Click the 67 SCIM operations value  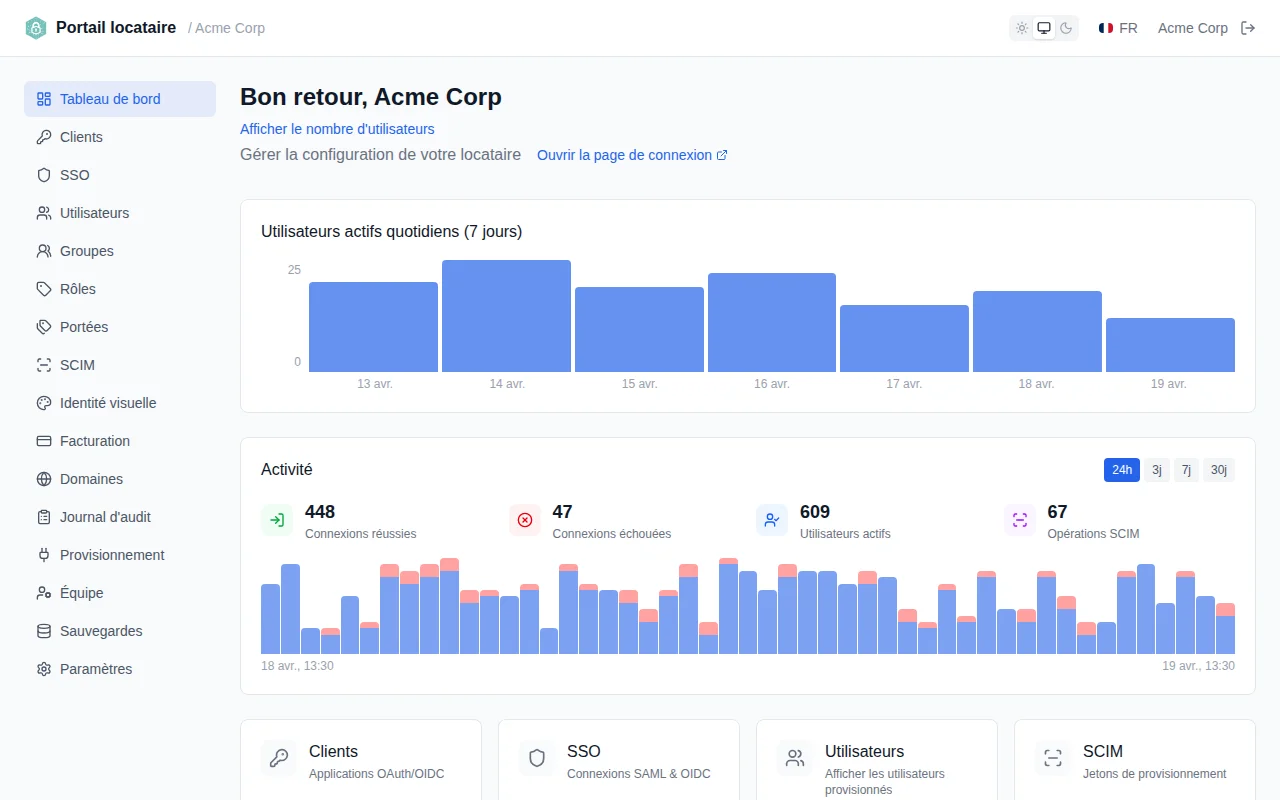(1057, 512)
